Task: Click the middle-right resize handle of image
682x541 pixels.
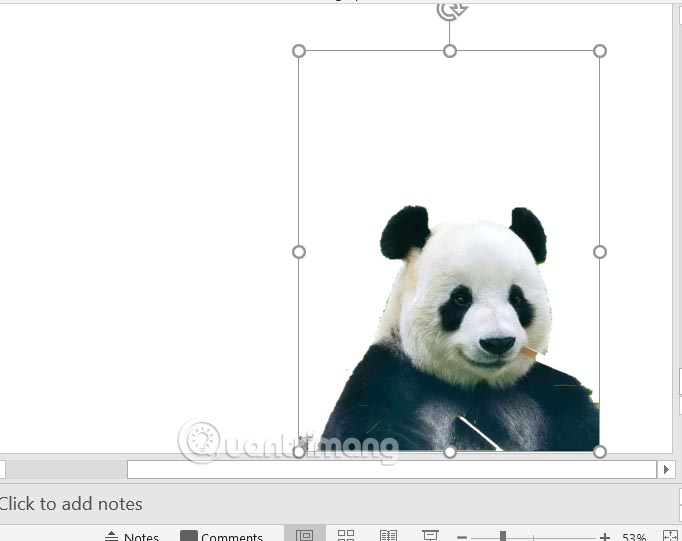Action: 600,252
